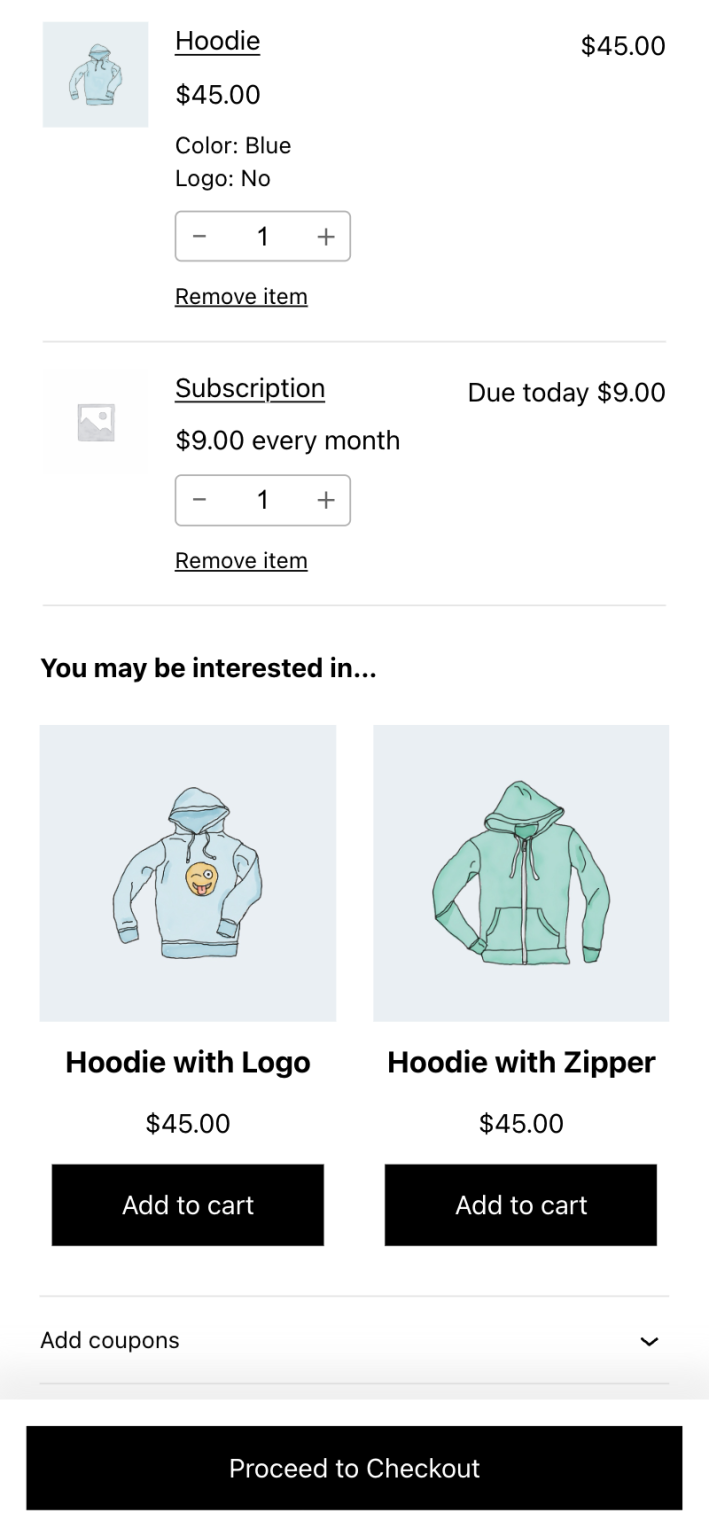Expand the Add coupons chevron
Screen dimensions: 709x1536
click(649, 1341)
